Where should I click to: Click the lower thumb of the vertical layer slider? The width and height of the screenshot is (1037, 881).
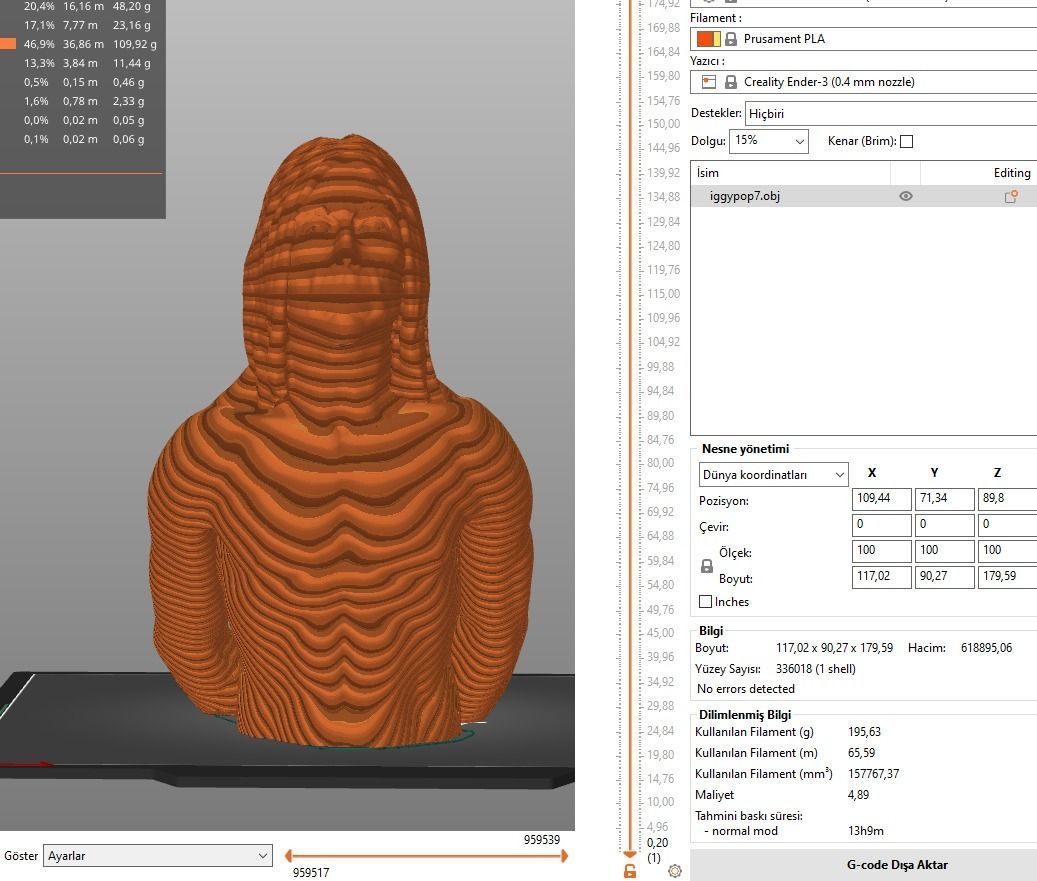coord(630,855)
